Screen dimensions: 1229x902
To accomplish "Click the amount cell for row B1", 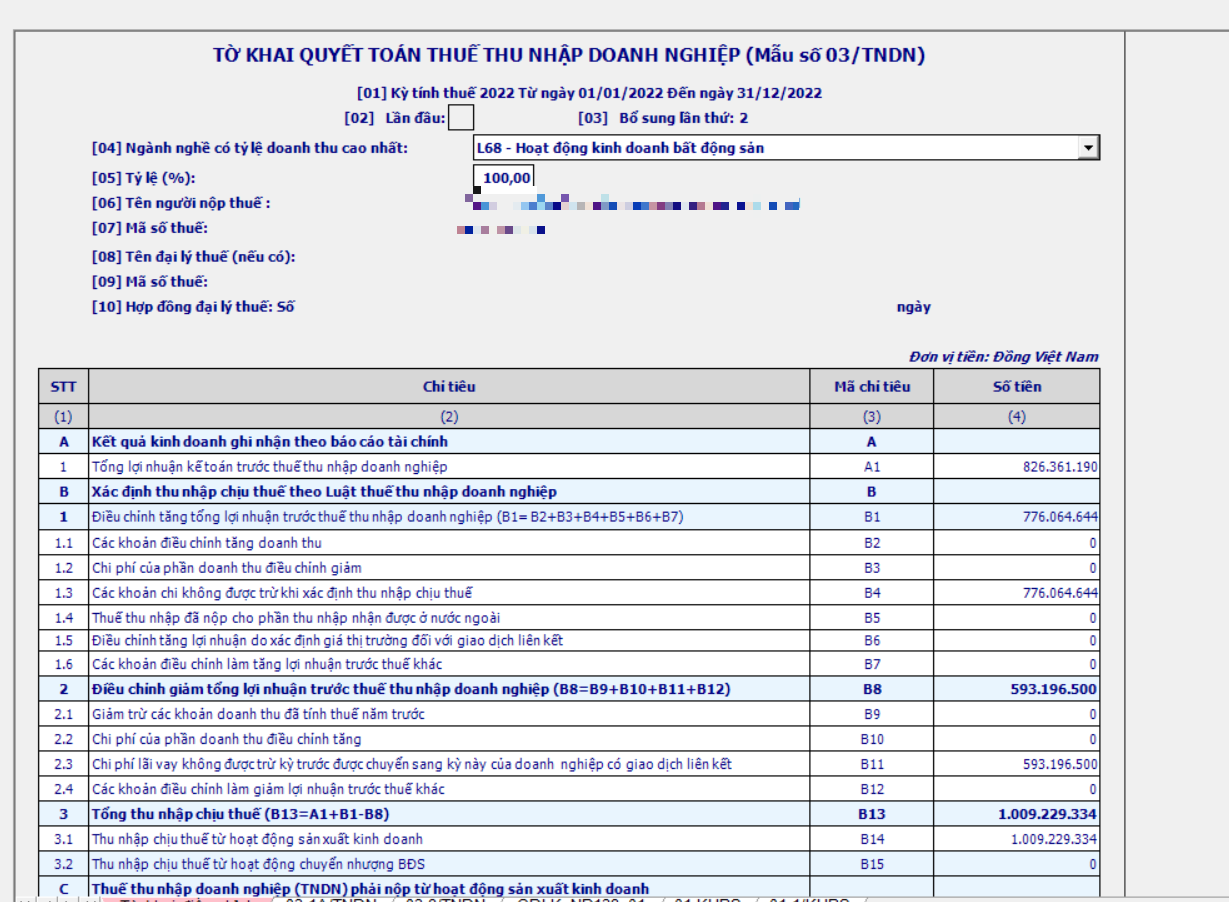I will (1016, 517).
